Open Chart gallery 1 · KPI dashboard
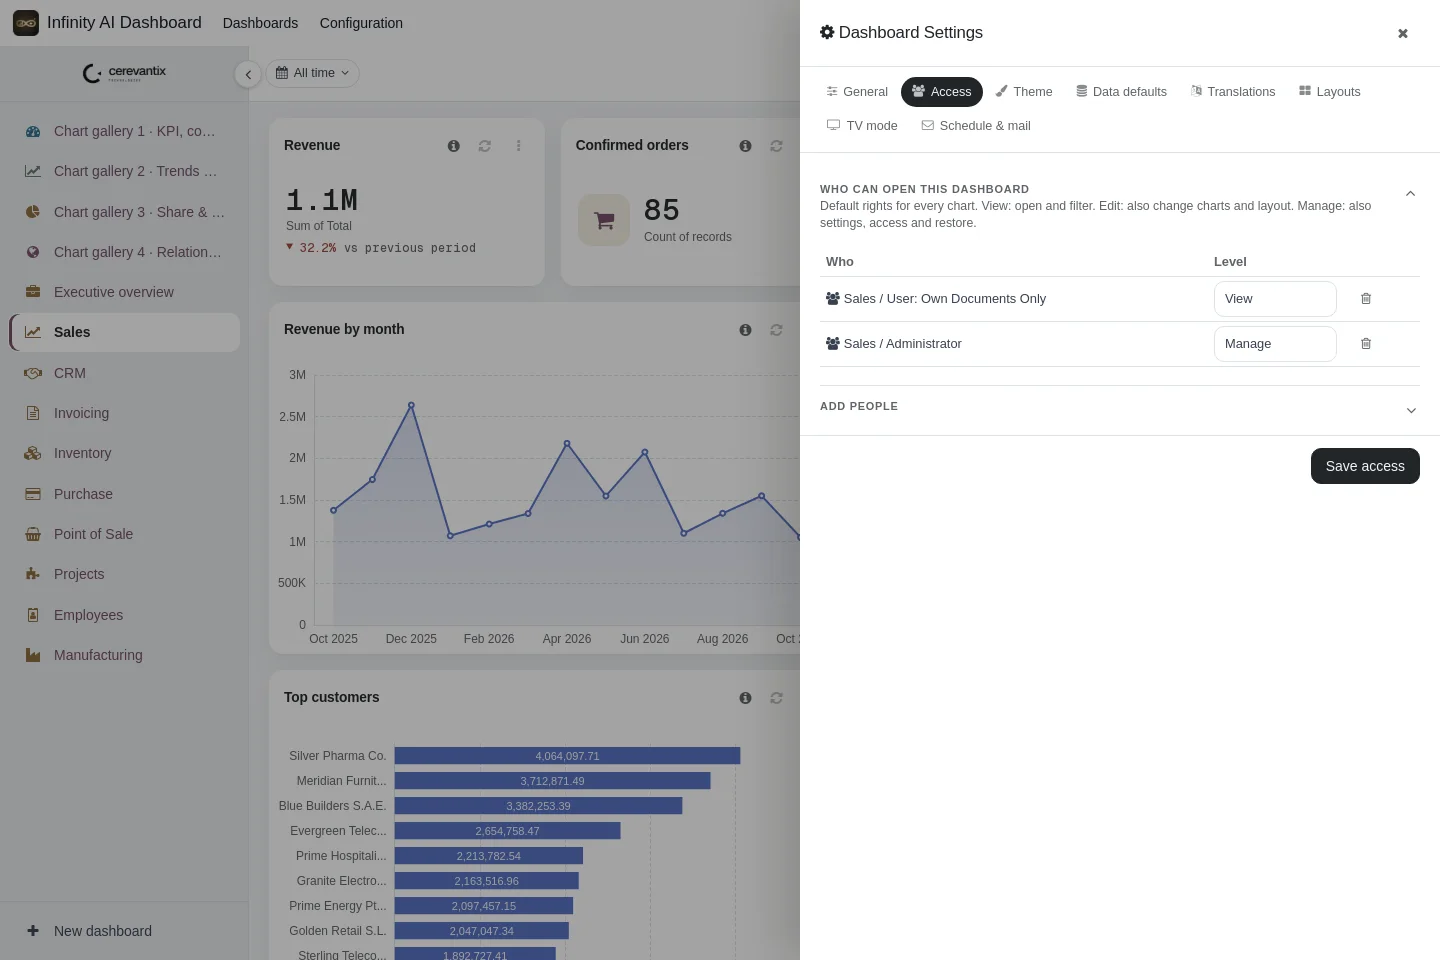This screenshot has height=960, width=1440. [124, 131]
